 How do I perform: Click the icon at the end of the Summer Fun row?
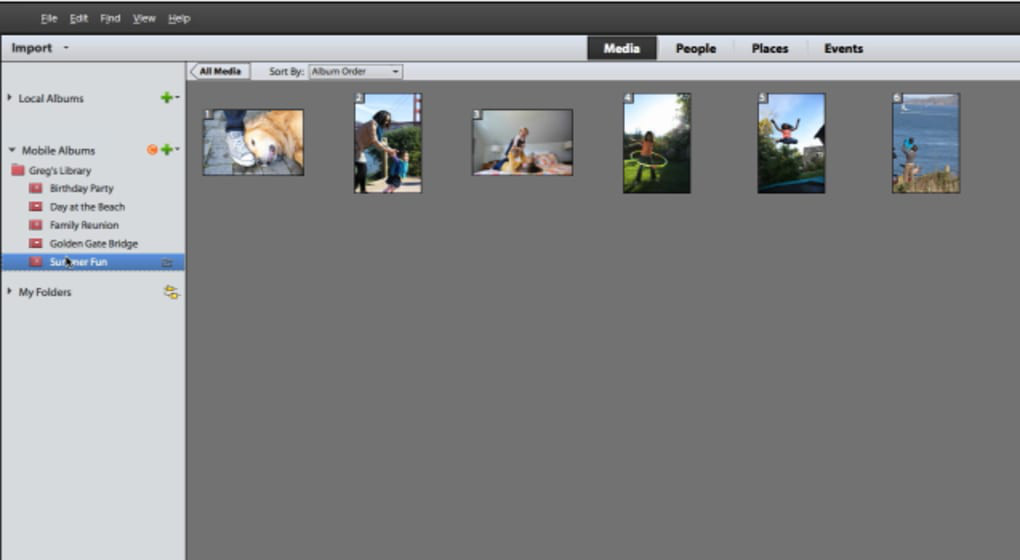click(167, 263)
